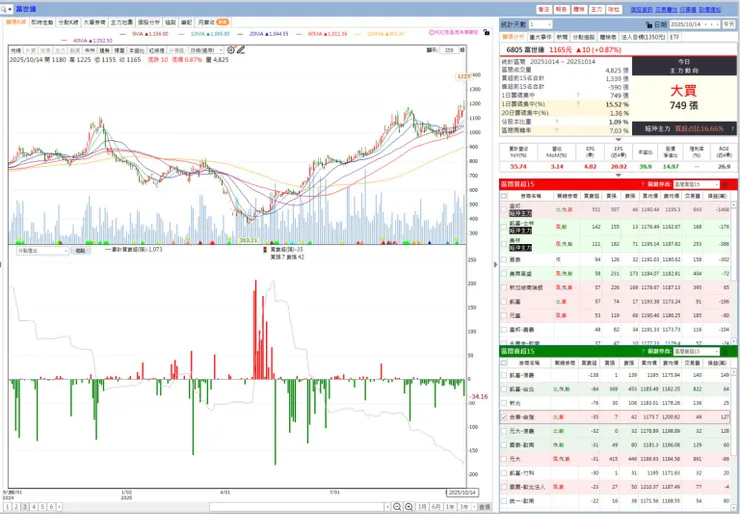This screenshot has height=514, width=740.
Task: Collapse the fundamentals row via triangle expander
Action: click(618, 175)
